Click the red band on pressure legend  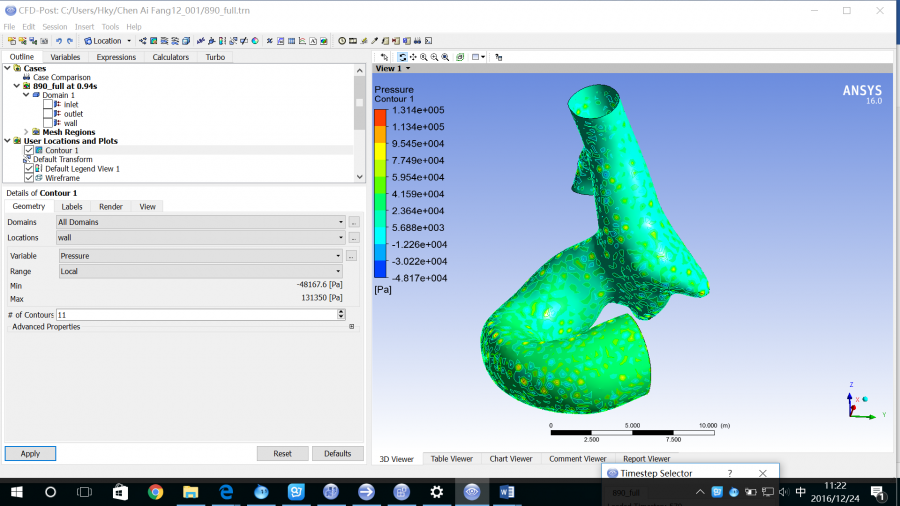[x=380, y=118]
